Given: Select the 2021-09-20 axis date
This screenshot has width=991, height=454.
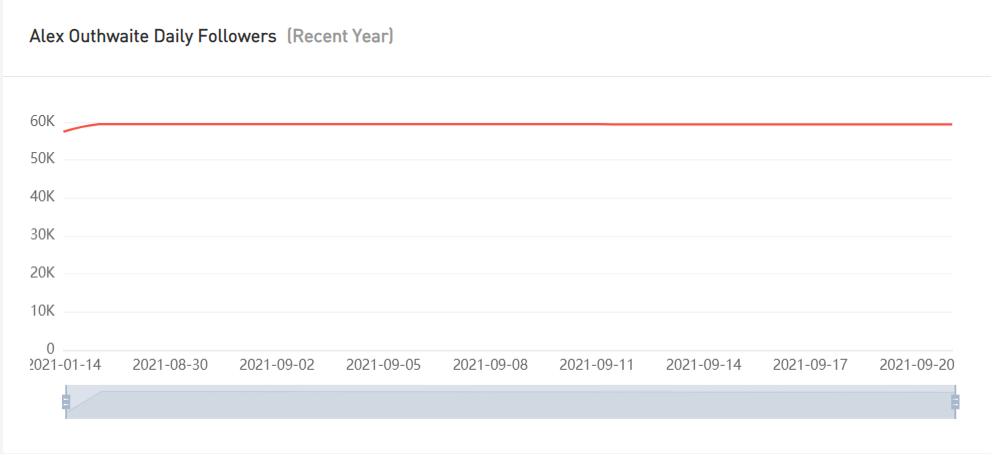Looking at the screenshot, I should [916, 365].
